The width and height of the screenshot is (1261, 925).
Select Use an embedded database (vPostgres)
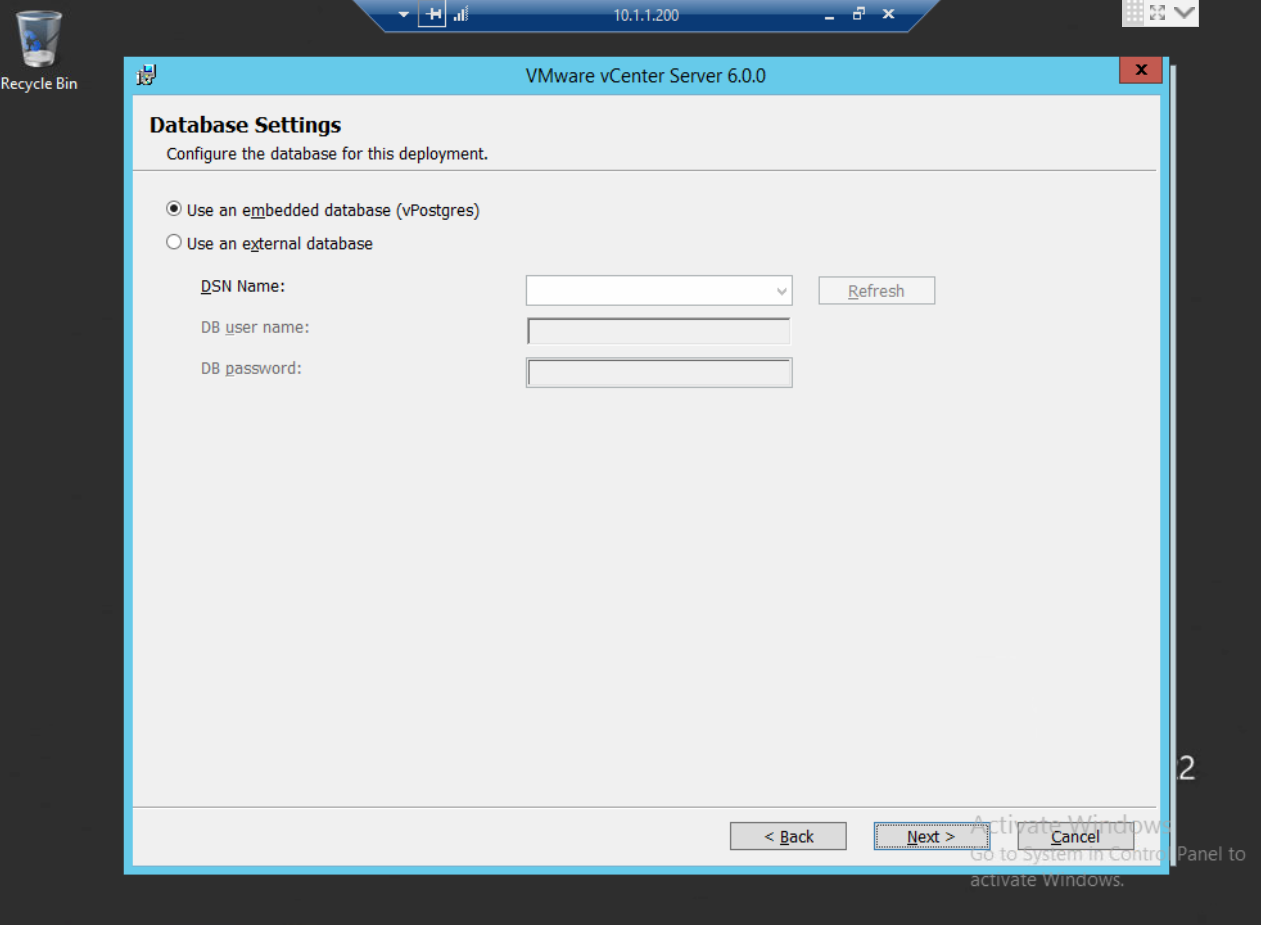[x=174, y=210]
